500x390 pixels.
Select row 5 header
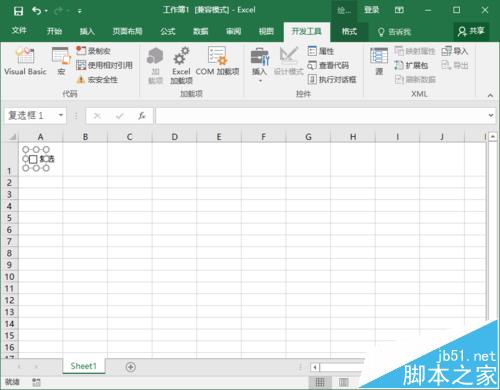tap(9, 218)
